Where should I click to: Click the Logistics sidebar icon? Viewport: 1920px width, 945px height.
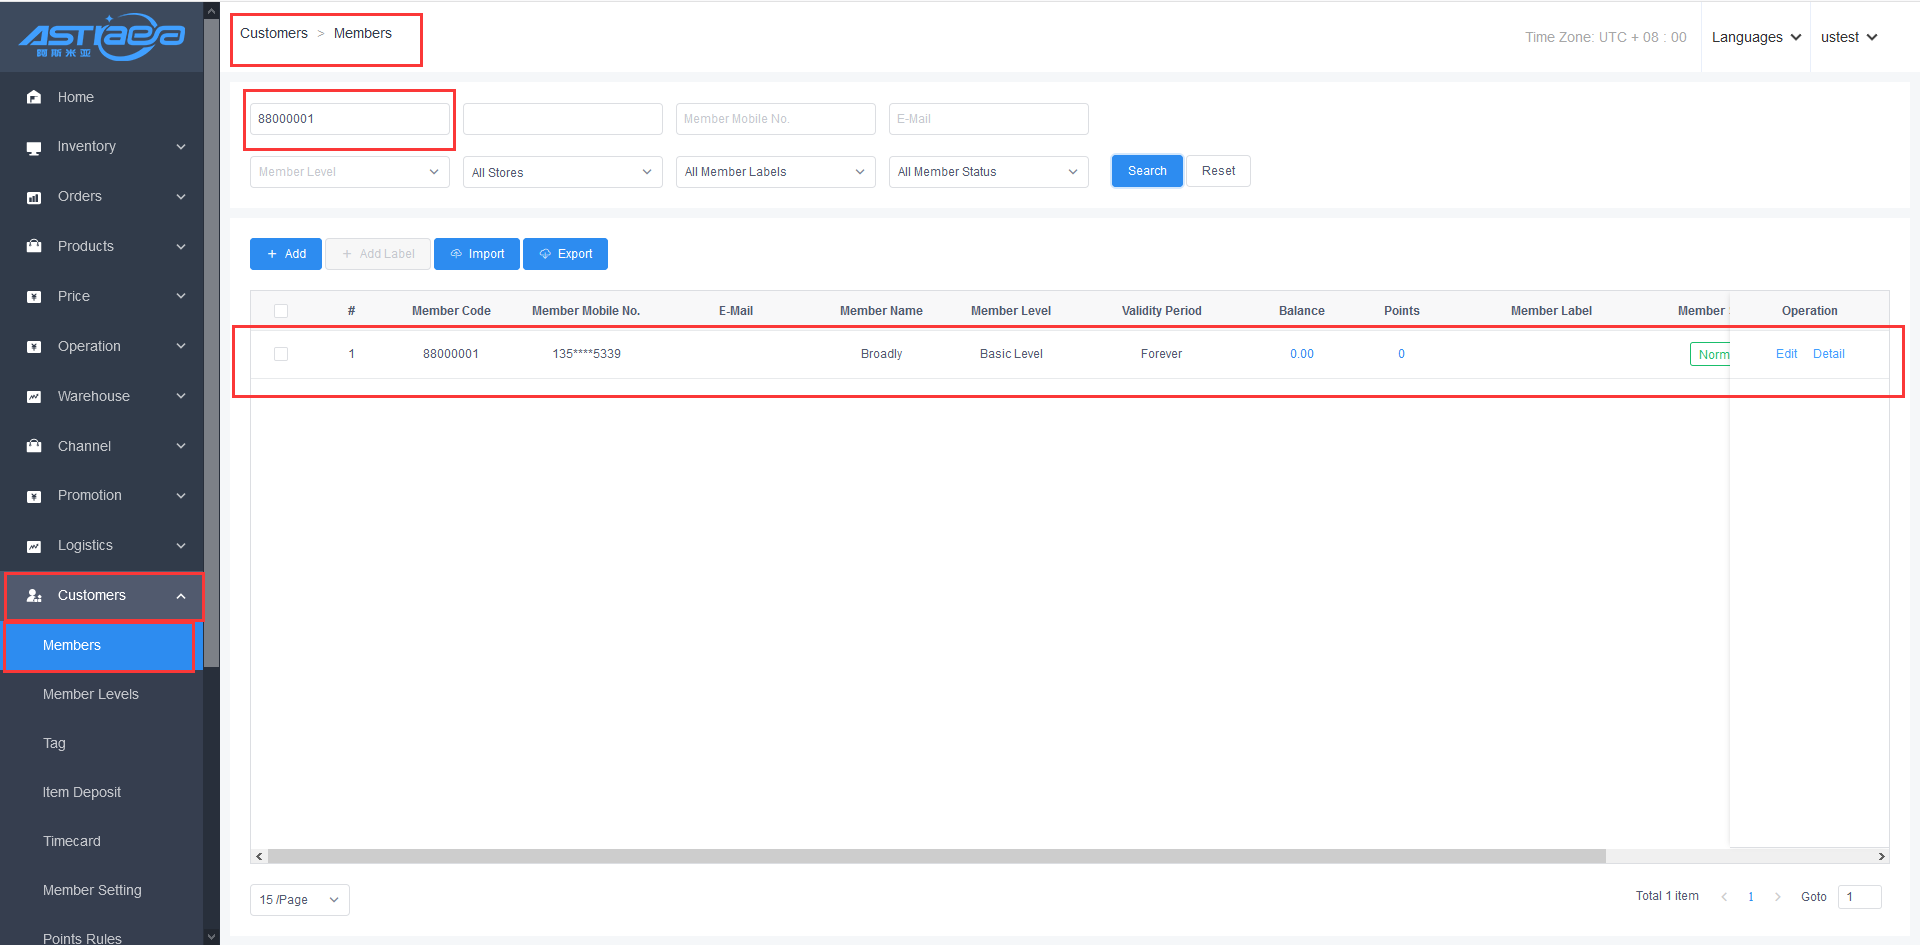click(34, 546)
